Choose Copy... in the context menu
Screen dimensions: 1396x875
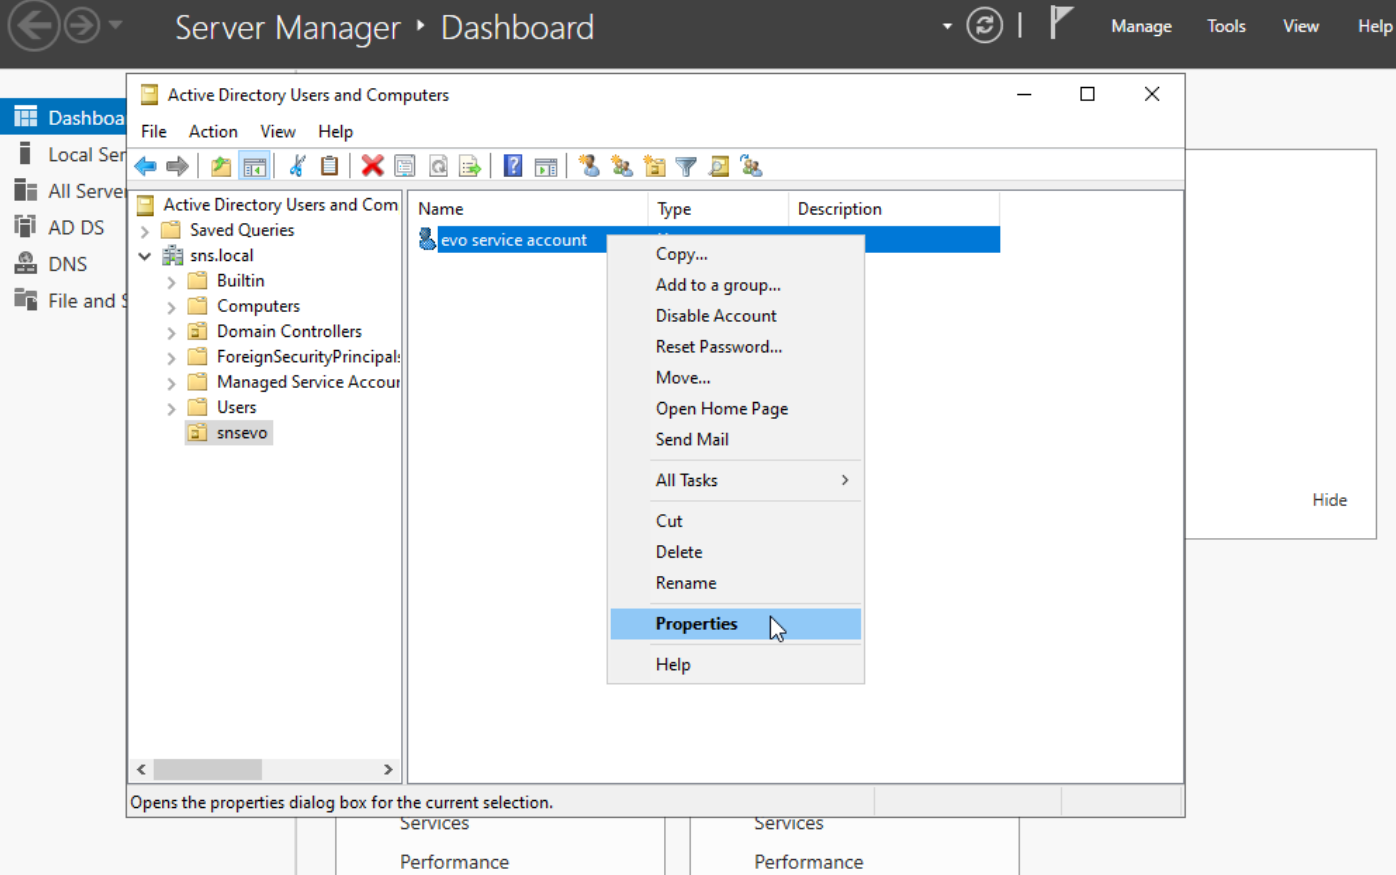point(735,254)
